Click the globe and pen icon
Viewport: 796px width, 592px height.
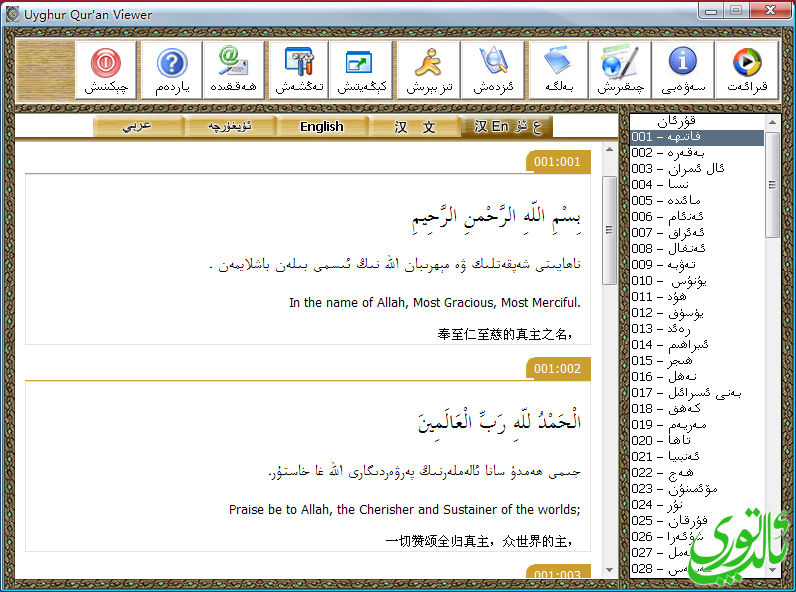620,70
